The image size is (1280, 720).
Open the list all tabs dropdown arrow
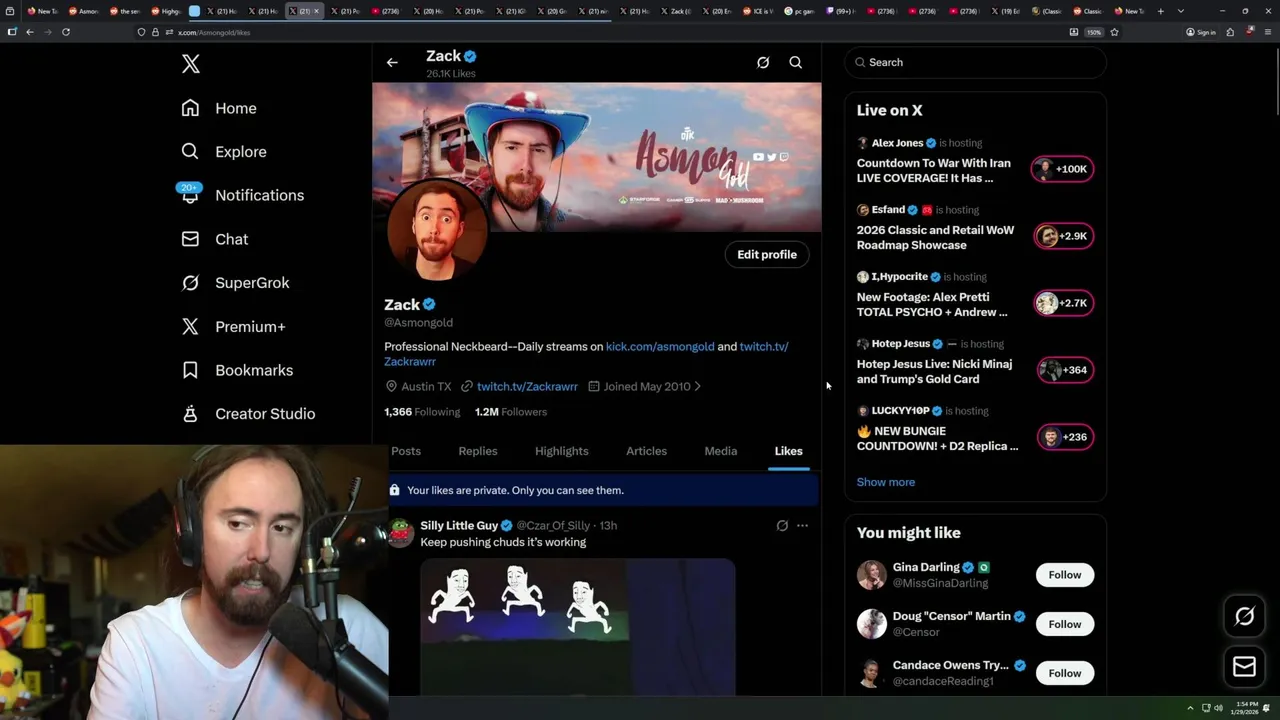click(x=1181, y=11)
